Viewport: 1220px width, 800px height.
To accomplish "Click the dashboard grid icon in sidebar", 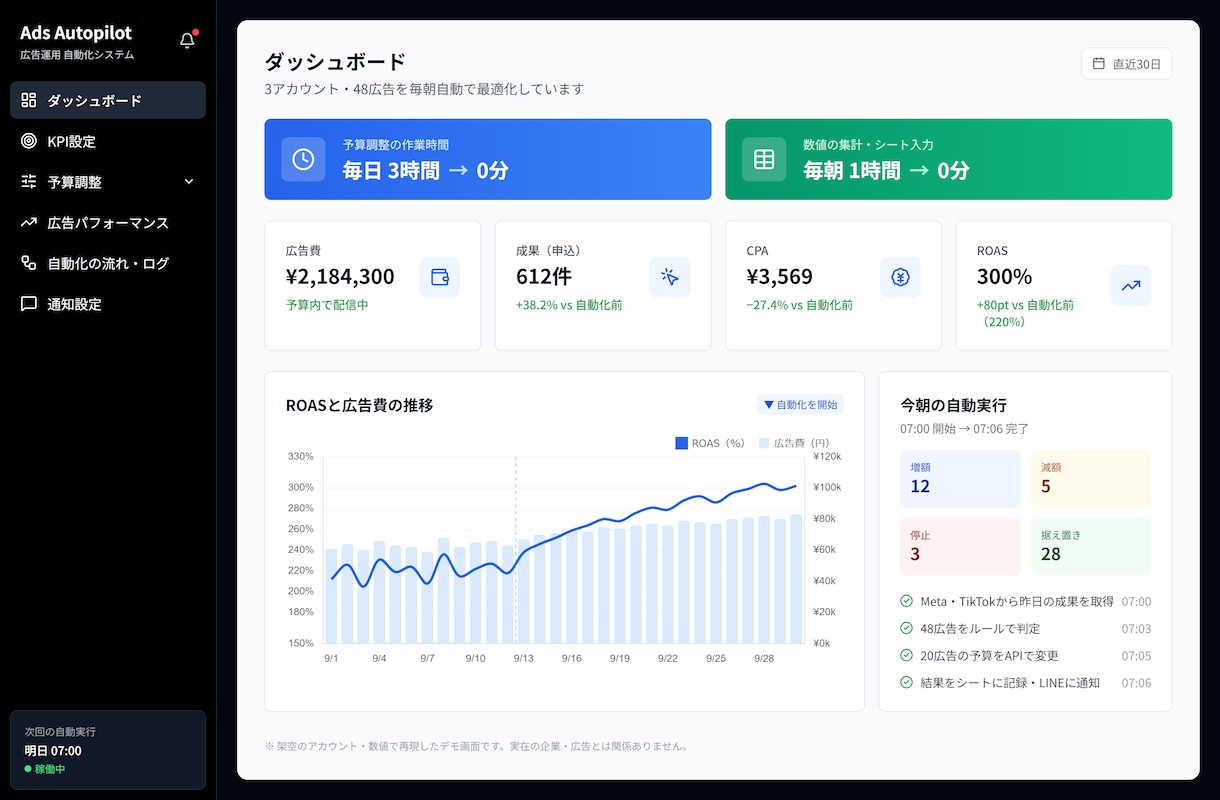I will 28,100.
